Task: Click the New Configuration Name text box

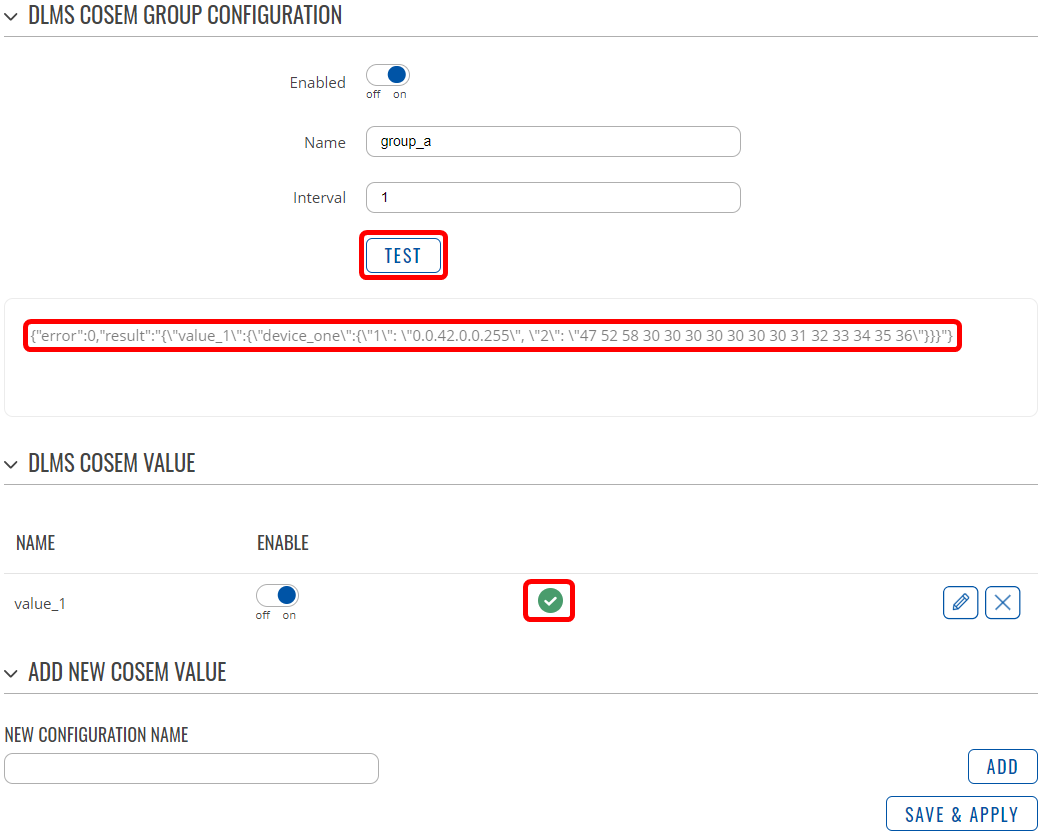Action: 191,768
